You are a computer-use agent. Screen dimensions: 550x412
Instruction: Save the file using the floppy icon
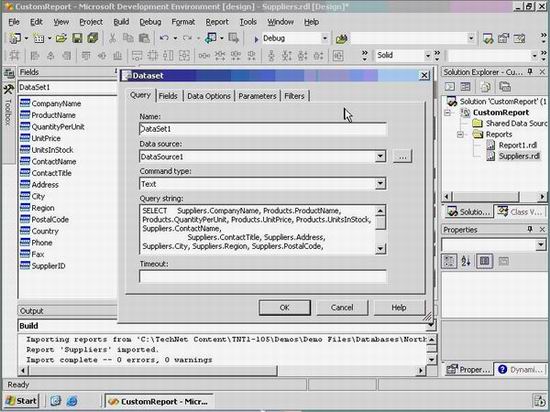[x=77, y=38]
